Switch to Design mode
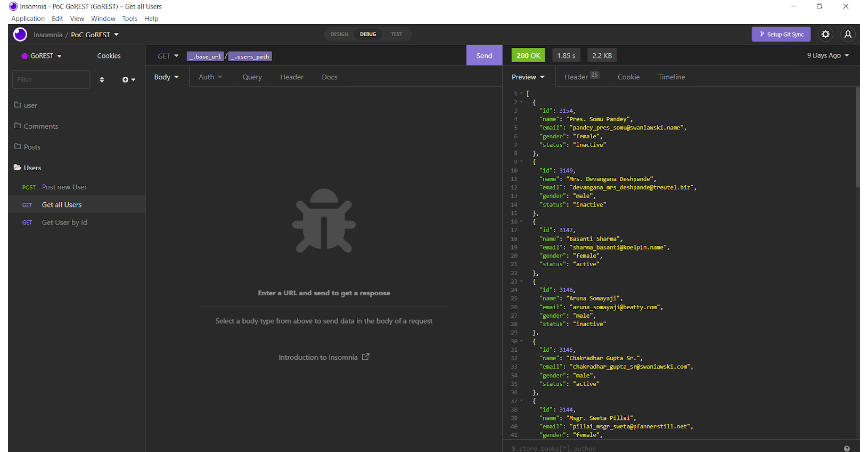The image size is (868, 452). (x=339, y=34)
